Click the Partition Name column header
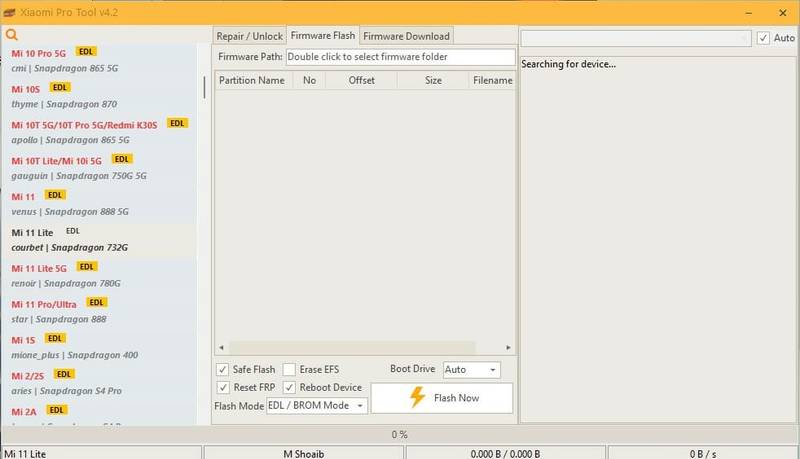Viewport: 800px width, 459px height. 254,81
